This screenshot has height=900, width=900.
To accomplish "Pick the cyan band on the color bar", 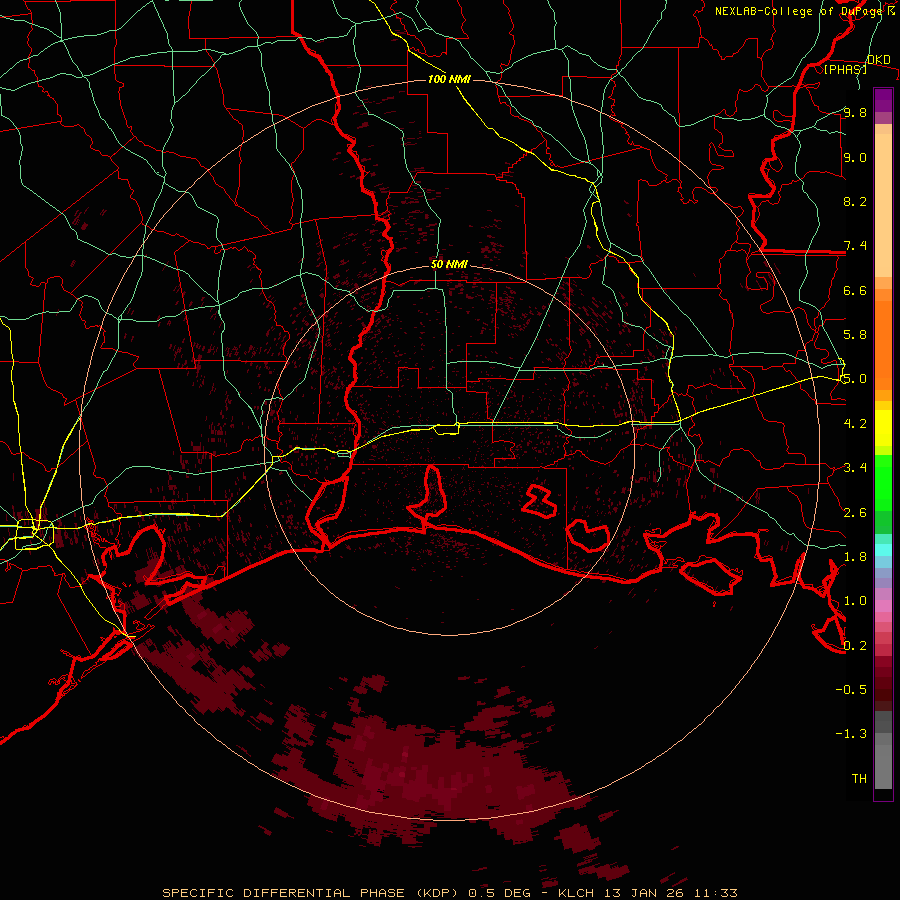I will (883, 549).
